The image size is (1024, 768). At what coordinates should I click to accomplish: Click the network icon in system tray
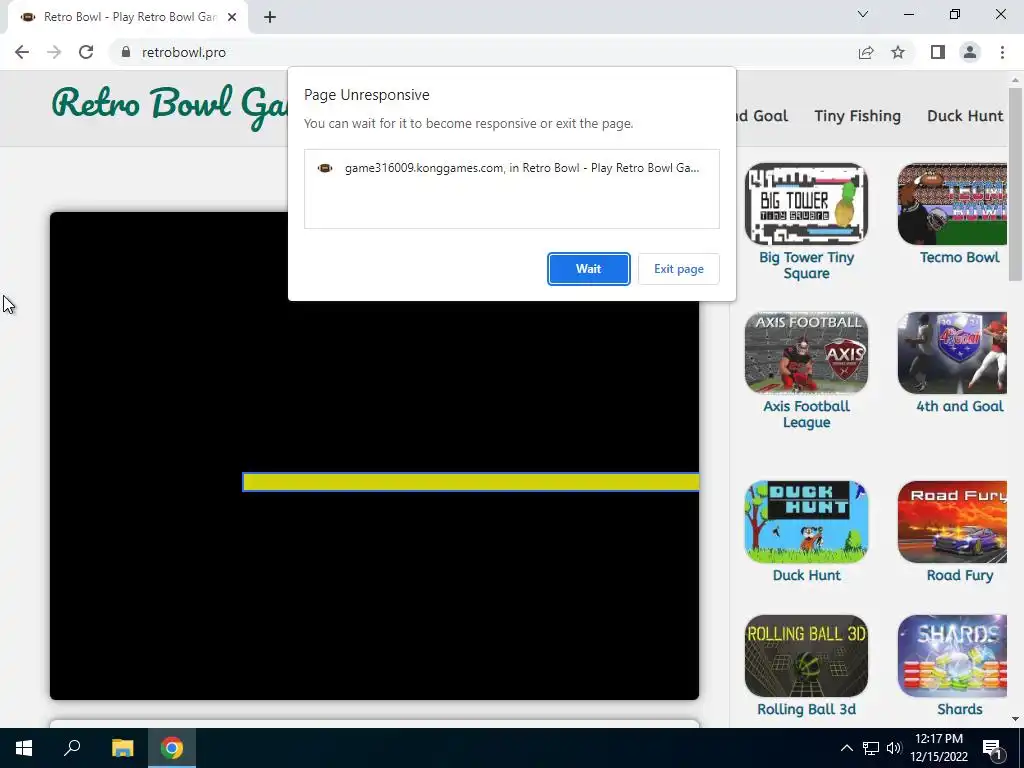[871, 748]
